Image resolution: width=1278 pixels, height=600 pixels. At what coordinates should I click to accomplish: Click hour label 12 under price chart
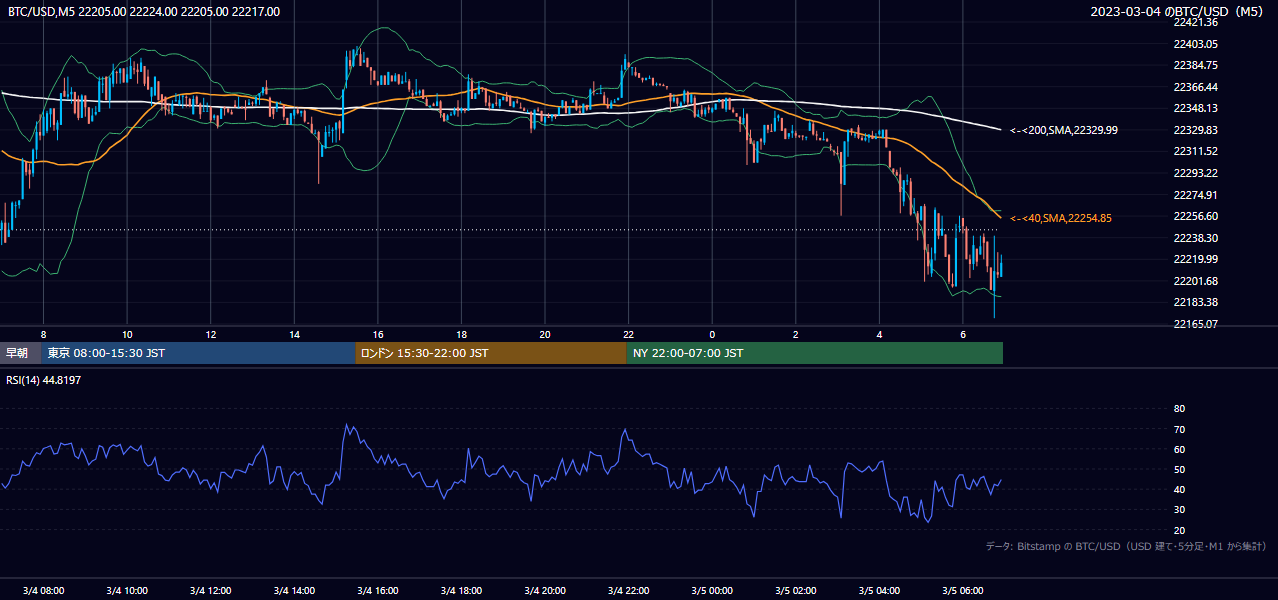click(x=210, y=334)
